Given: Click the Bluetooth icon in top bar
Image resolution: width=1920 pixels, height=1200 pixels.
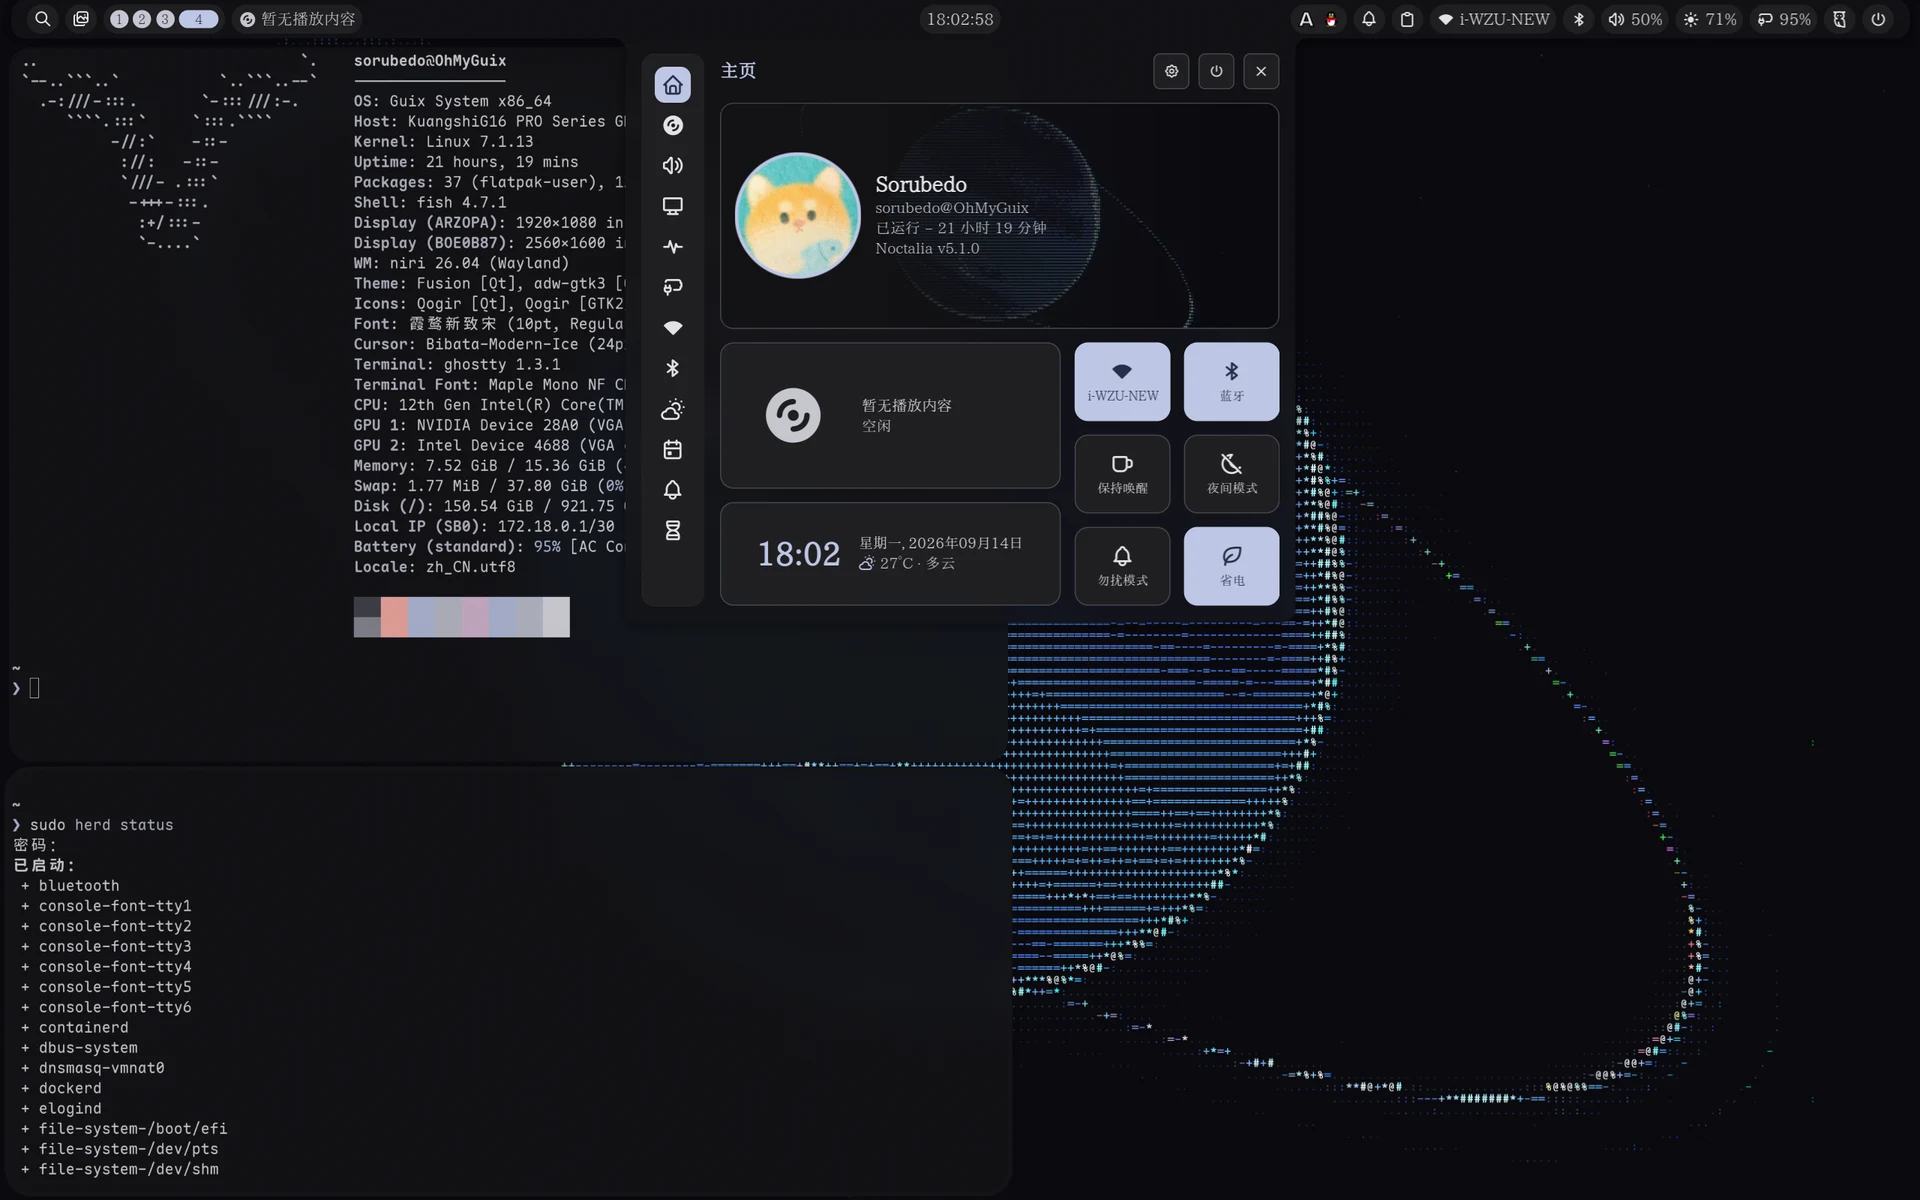Looking at the screenshot, I should coord(1579,19).
